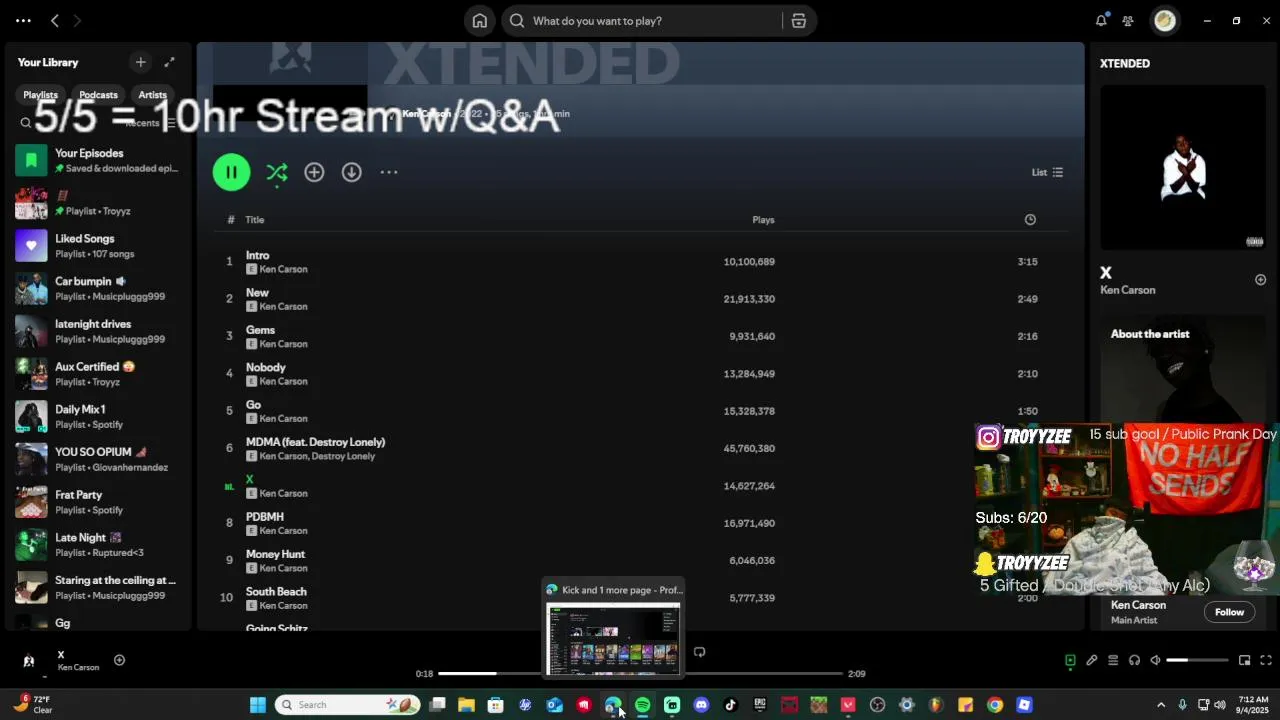Follow Ken Carson in artist panel

click(x=1229, y=612)
